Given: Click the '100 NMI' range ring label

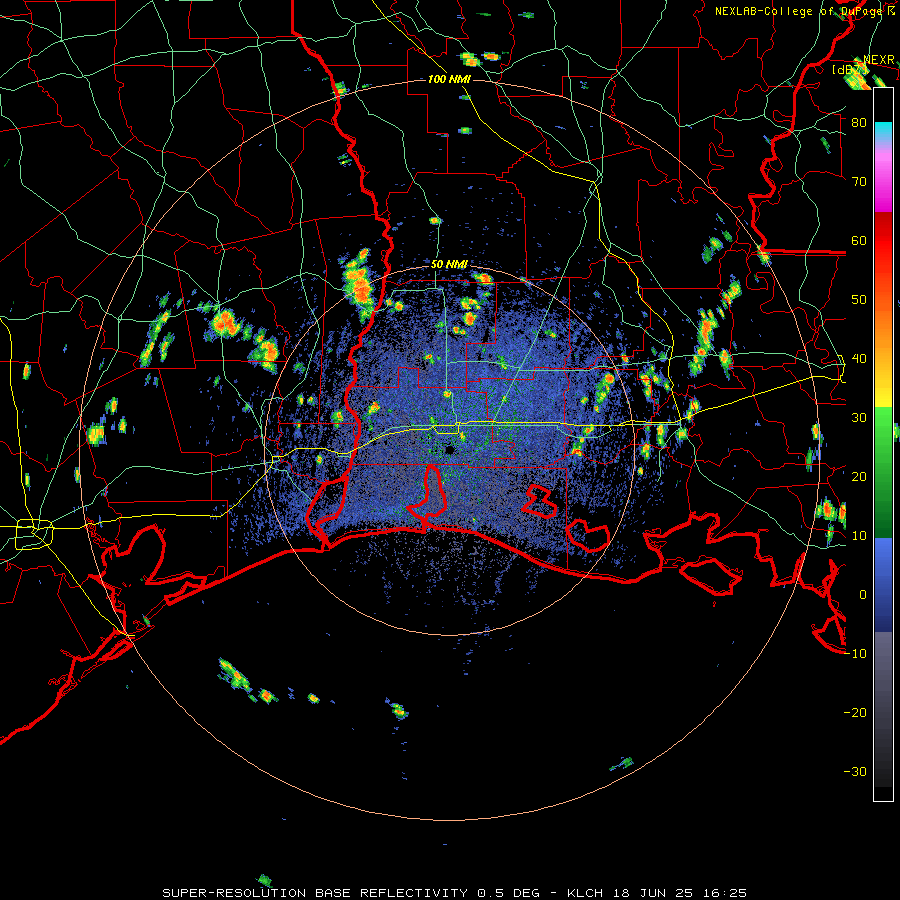Looking at the screenshot, I should click(x=449, y=79).
